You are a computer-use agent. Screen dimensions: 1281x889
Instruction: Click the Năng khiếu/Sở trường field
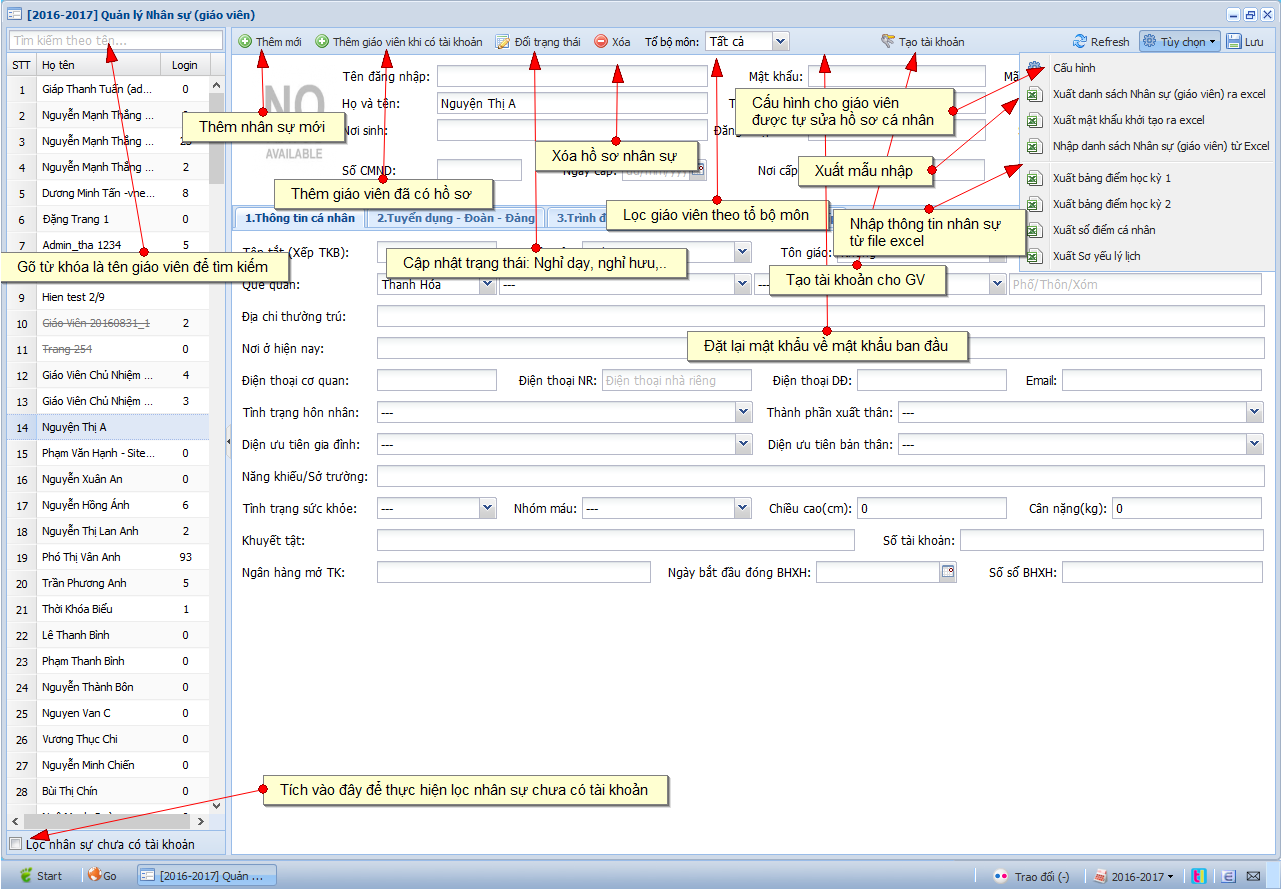point(820,476)
